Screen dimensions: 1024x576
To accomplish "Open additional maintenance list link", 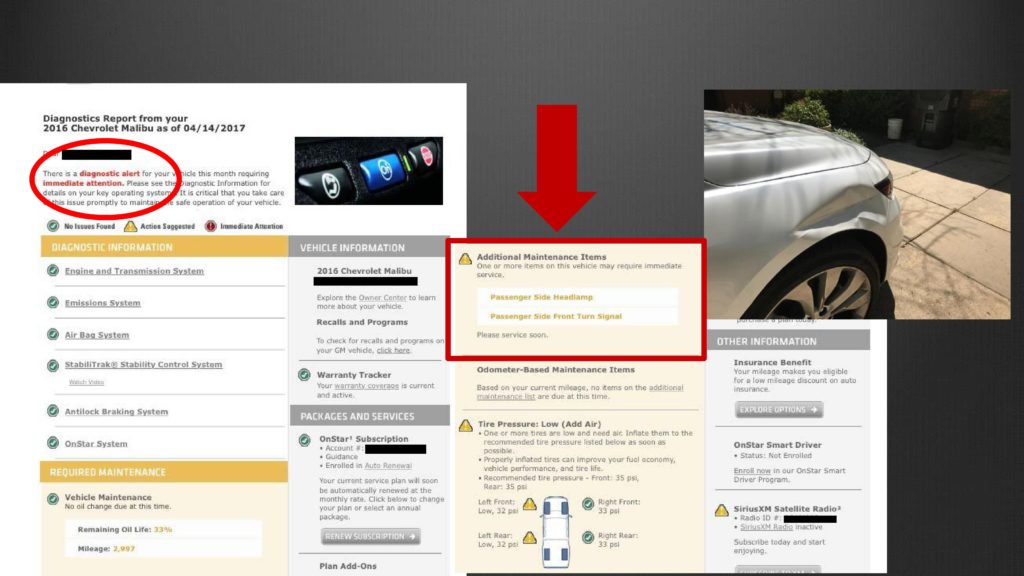I will pyautogui.click(x=580, y=392).
